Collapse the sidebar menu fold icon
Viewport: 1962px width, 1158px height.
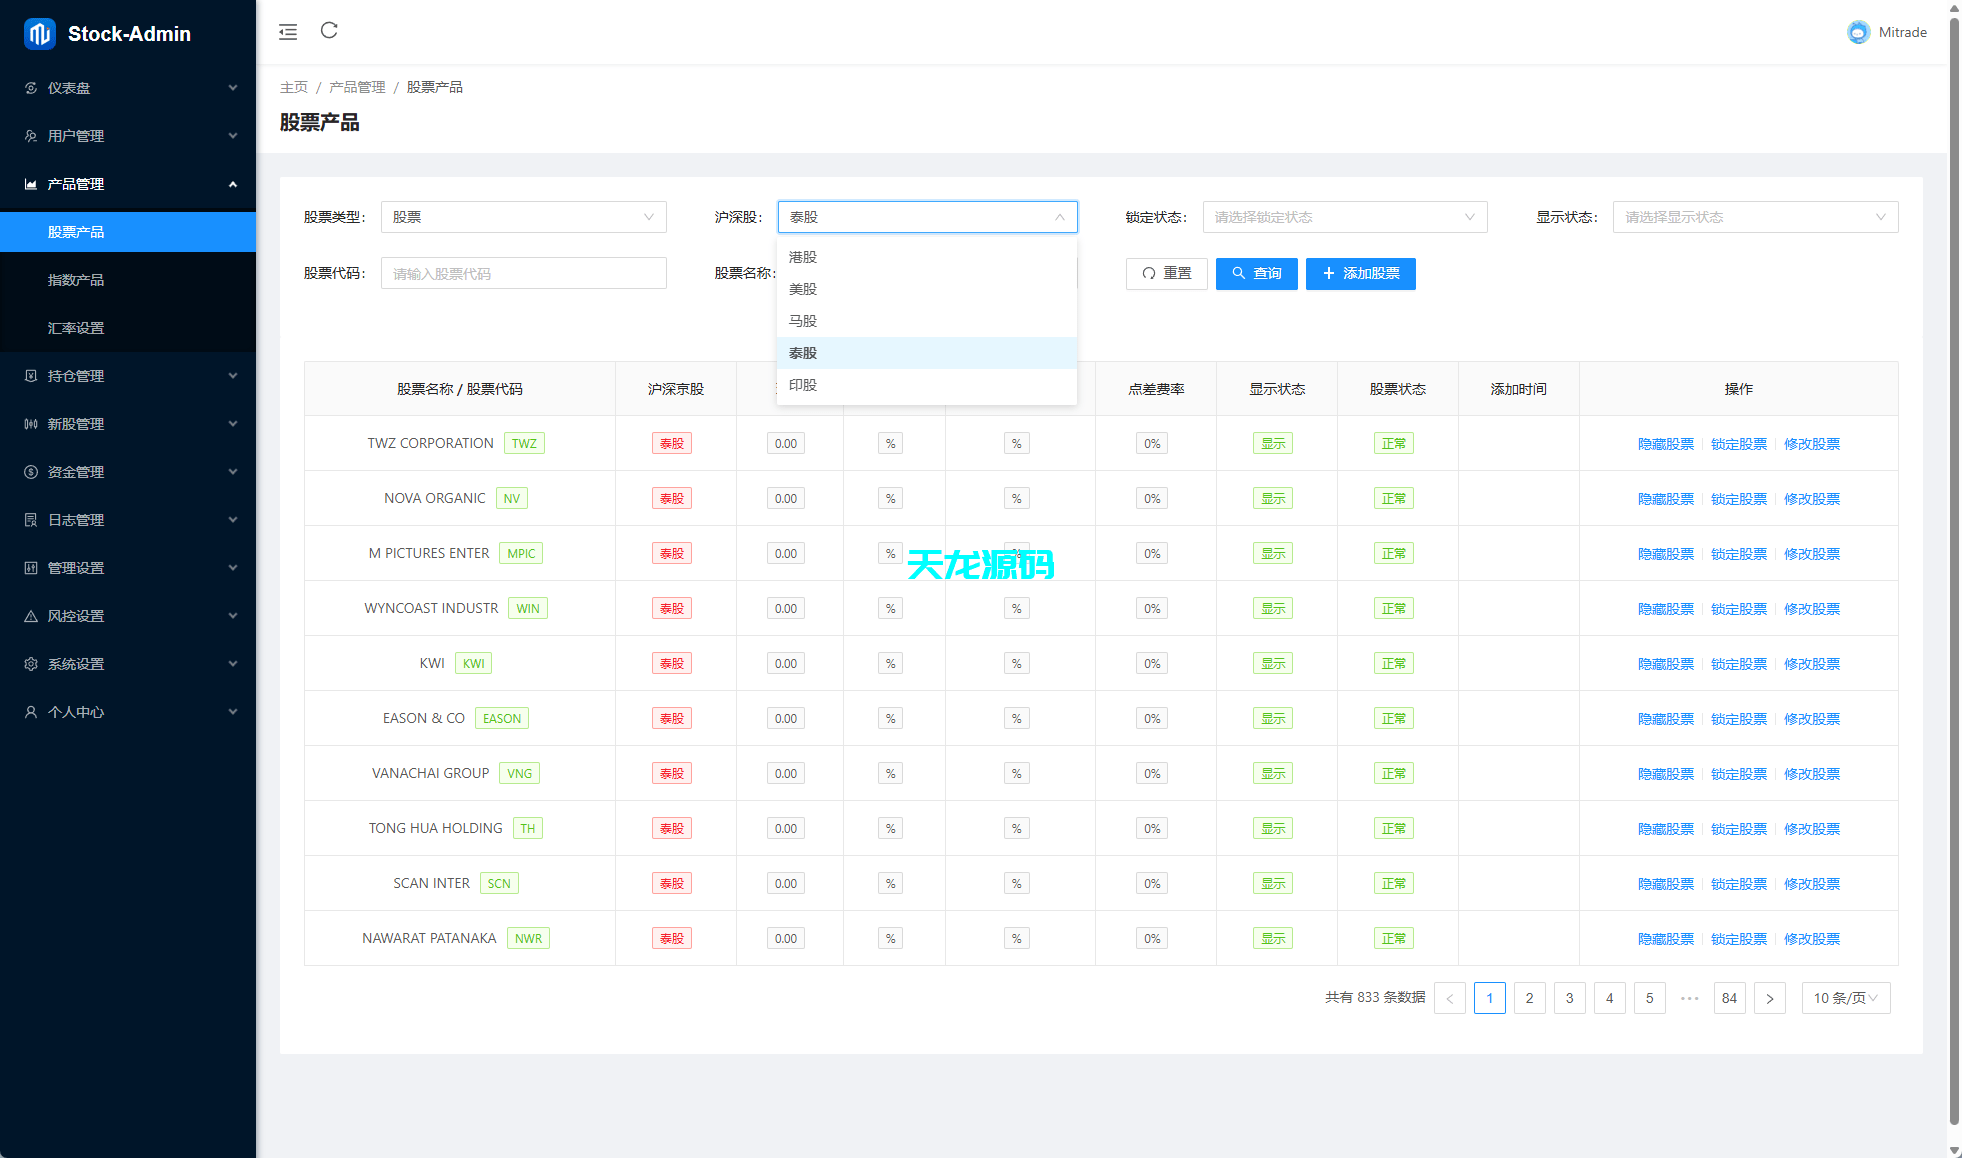coord(288,32)
